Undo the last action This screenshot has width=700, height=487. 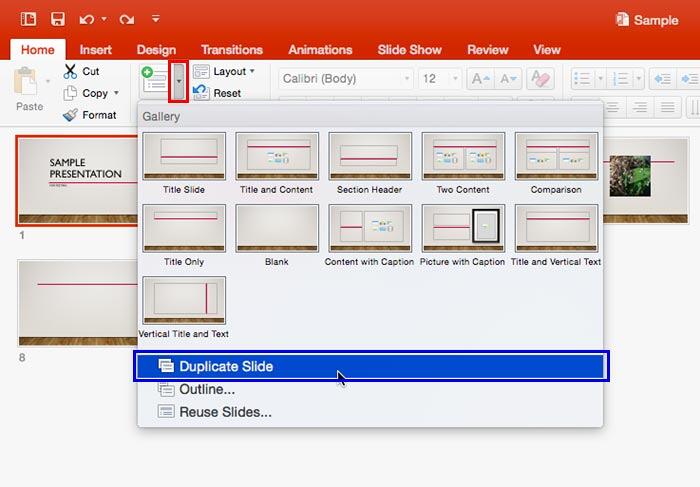click(x=87, y=20)
